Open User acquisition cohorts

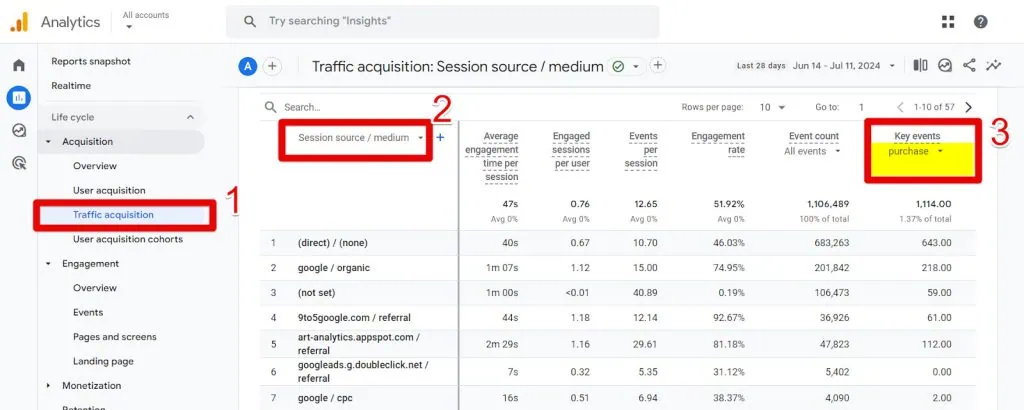(128, 239)
